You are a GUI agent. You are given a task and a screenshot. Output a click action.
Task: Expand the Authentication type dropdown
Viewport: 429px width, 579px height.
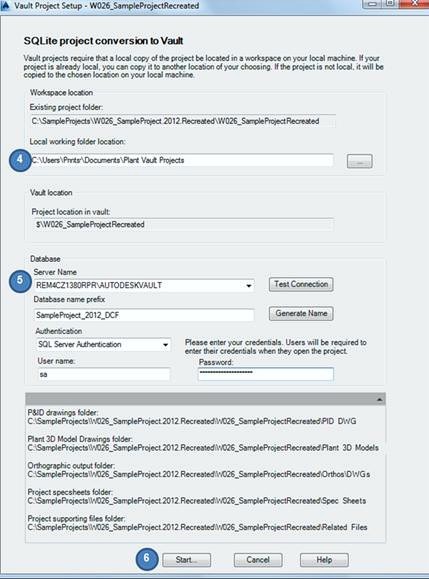166,345
